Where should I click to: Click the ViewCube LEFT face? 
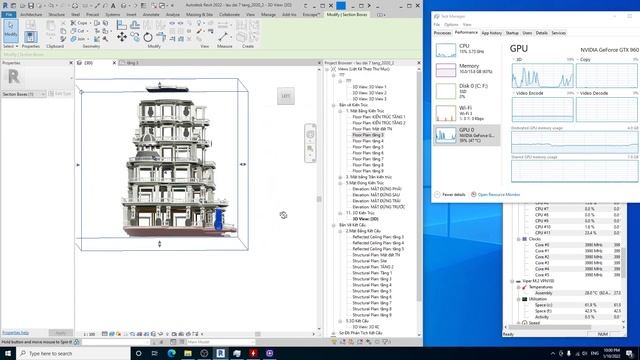[x=286, y=96]
